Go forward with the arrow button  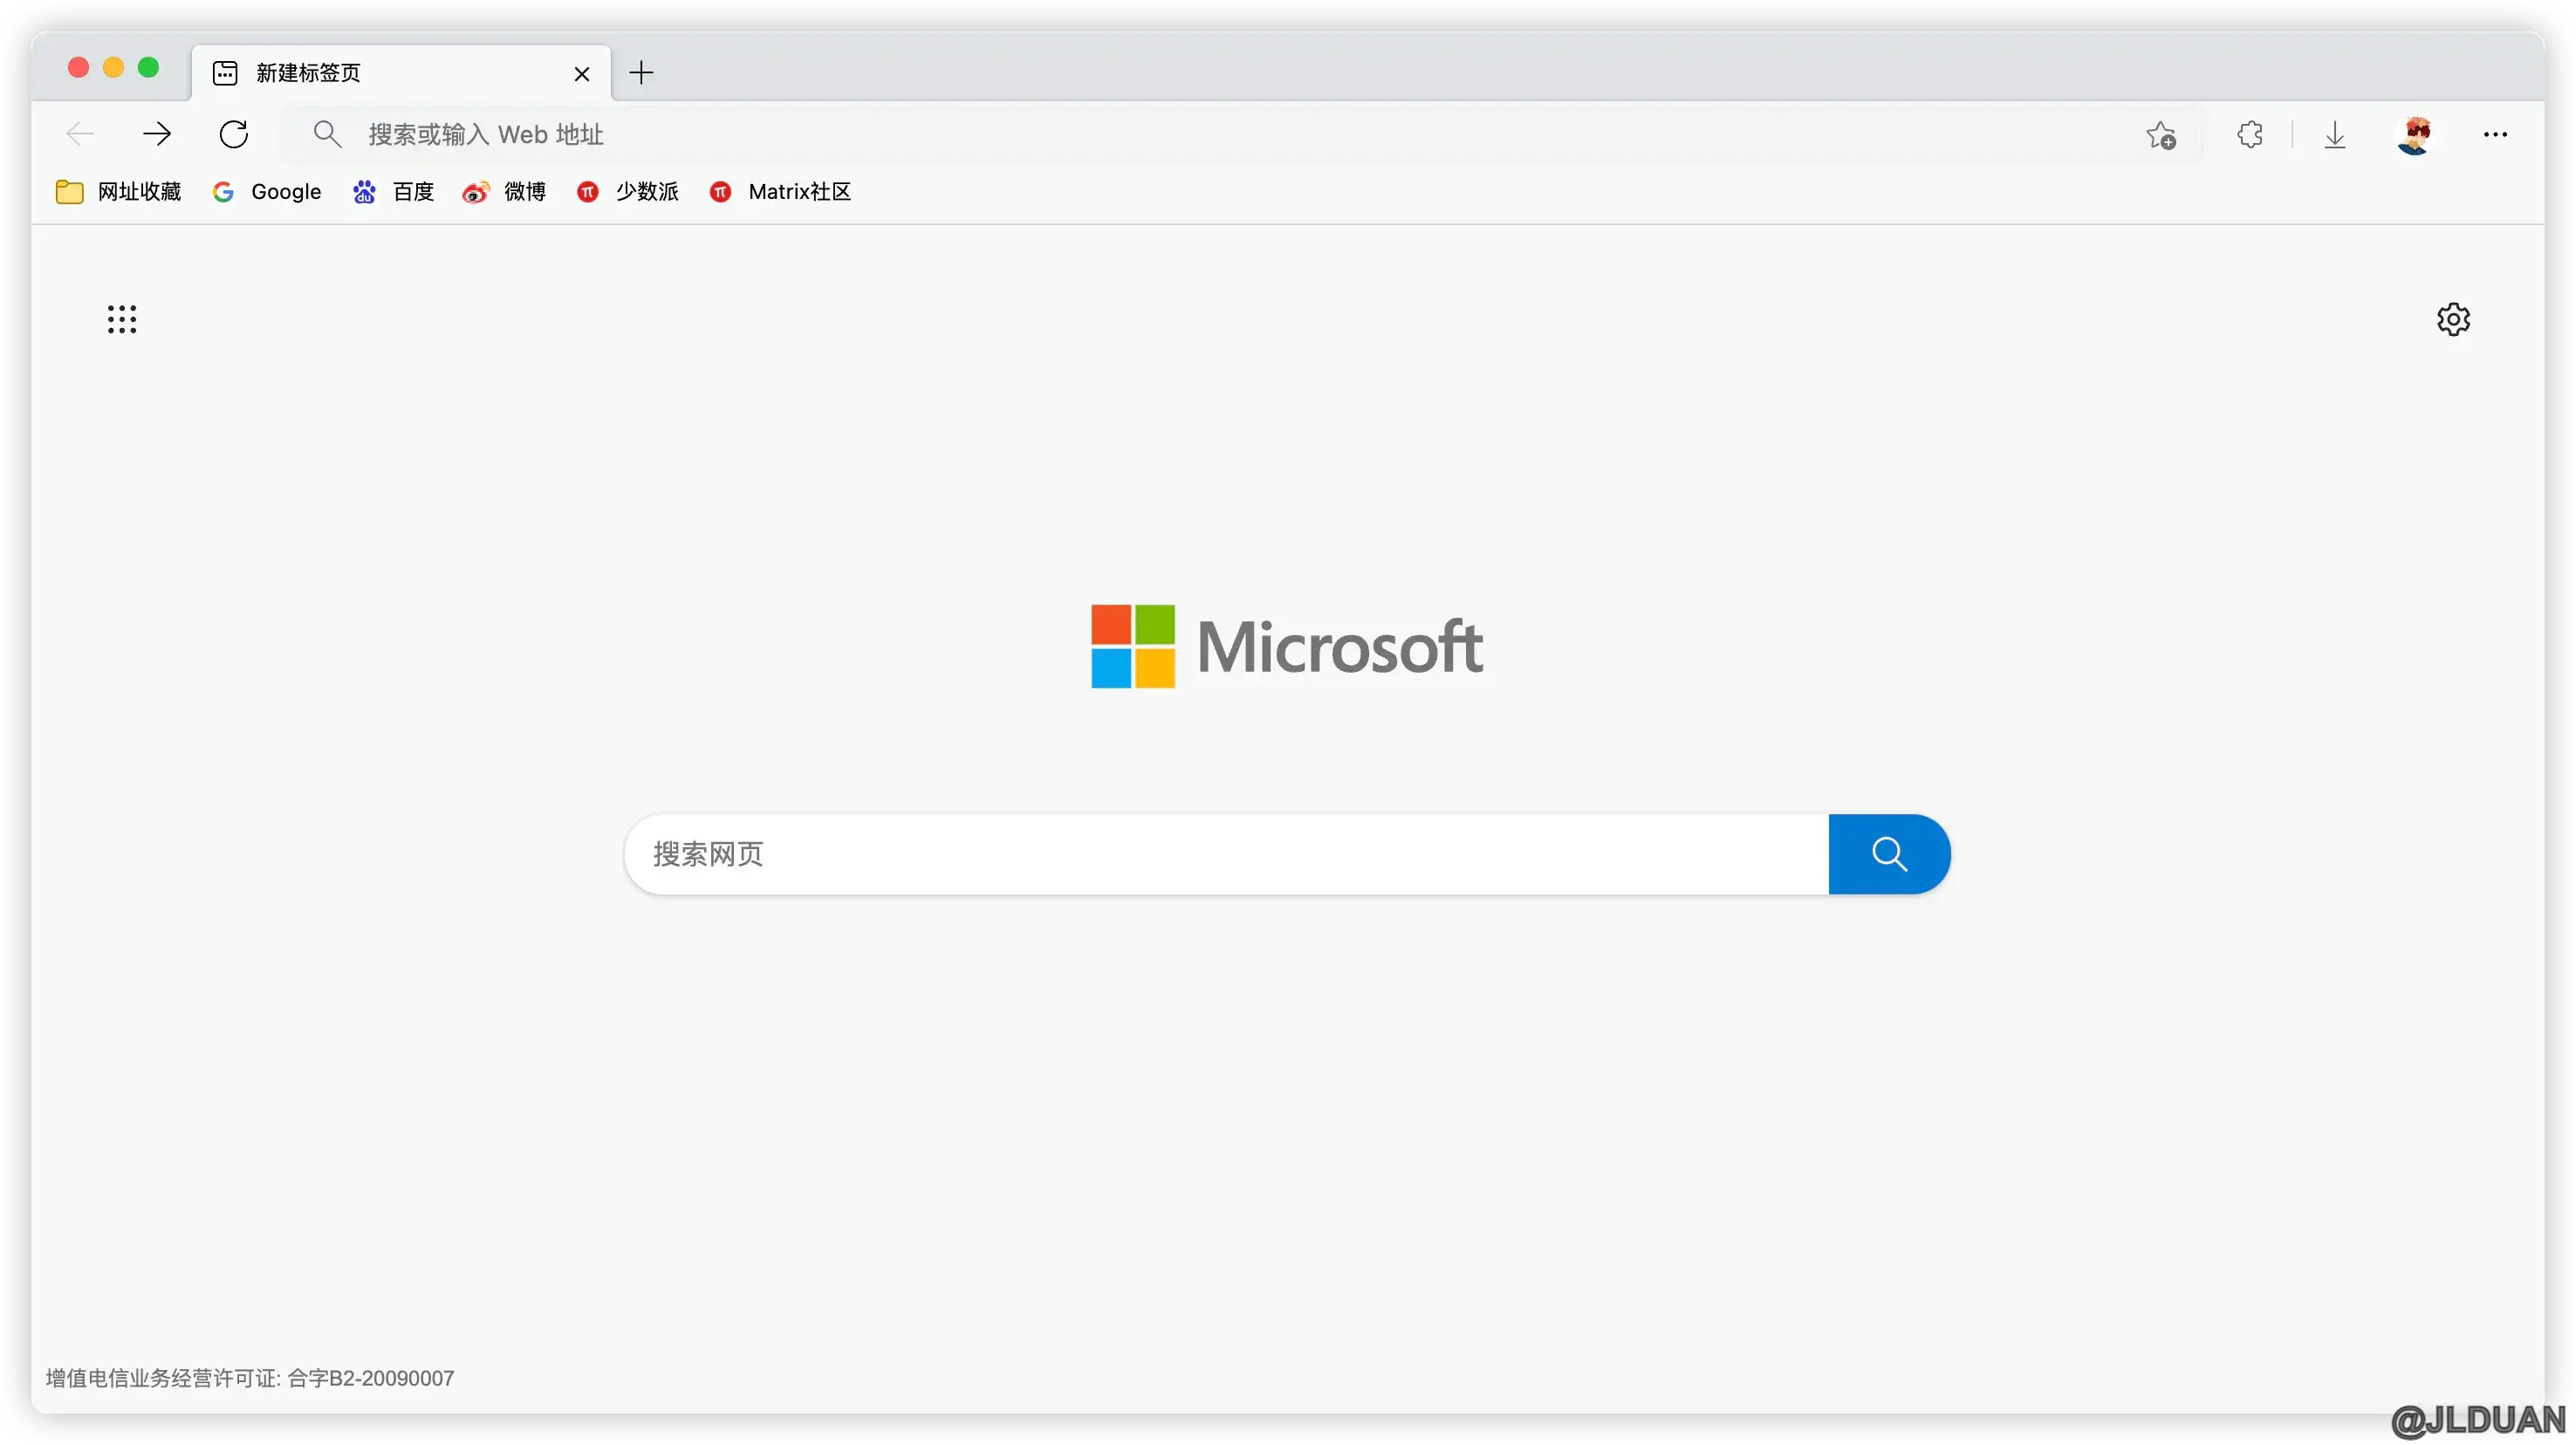156,134
